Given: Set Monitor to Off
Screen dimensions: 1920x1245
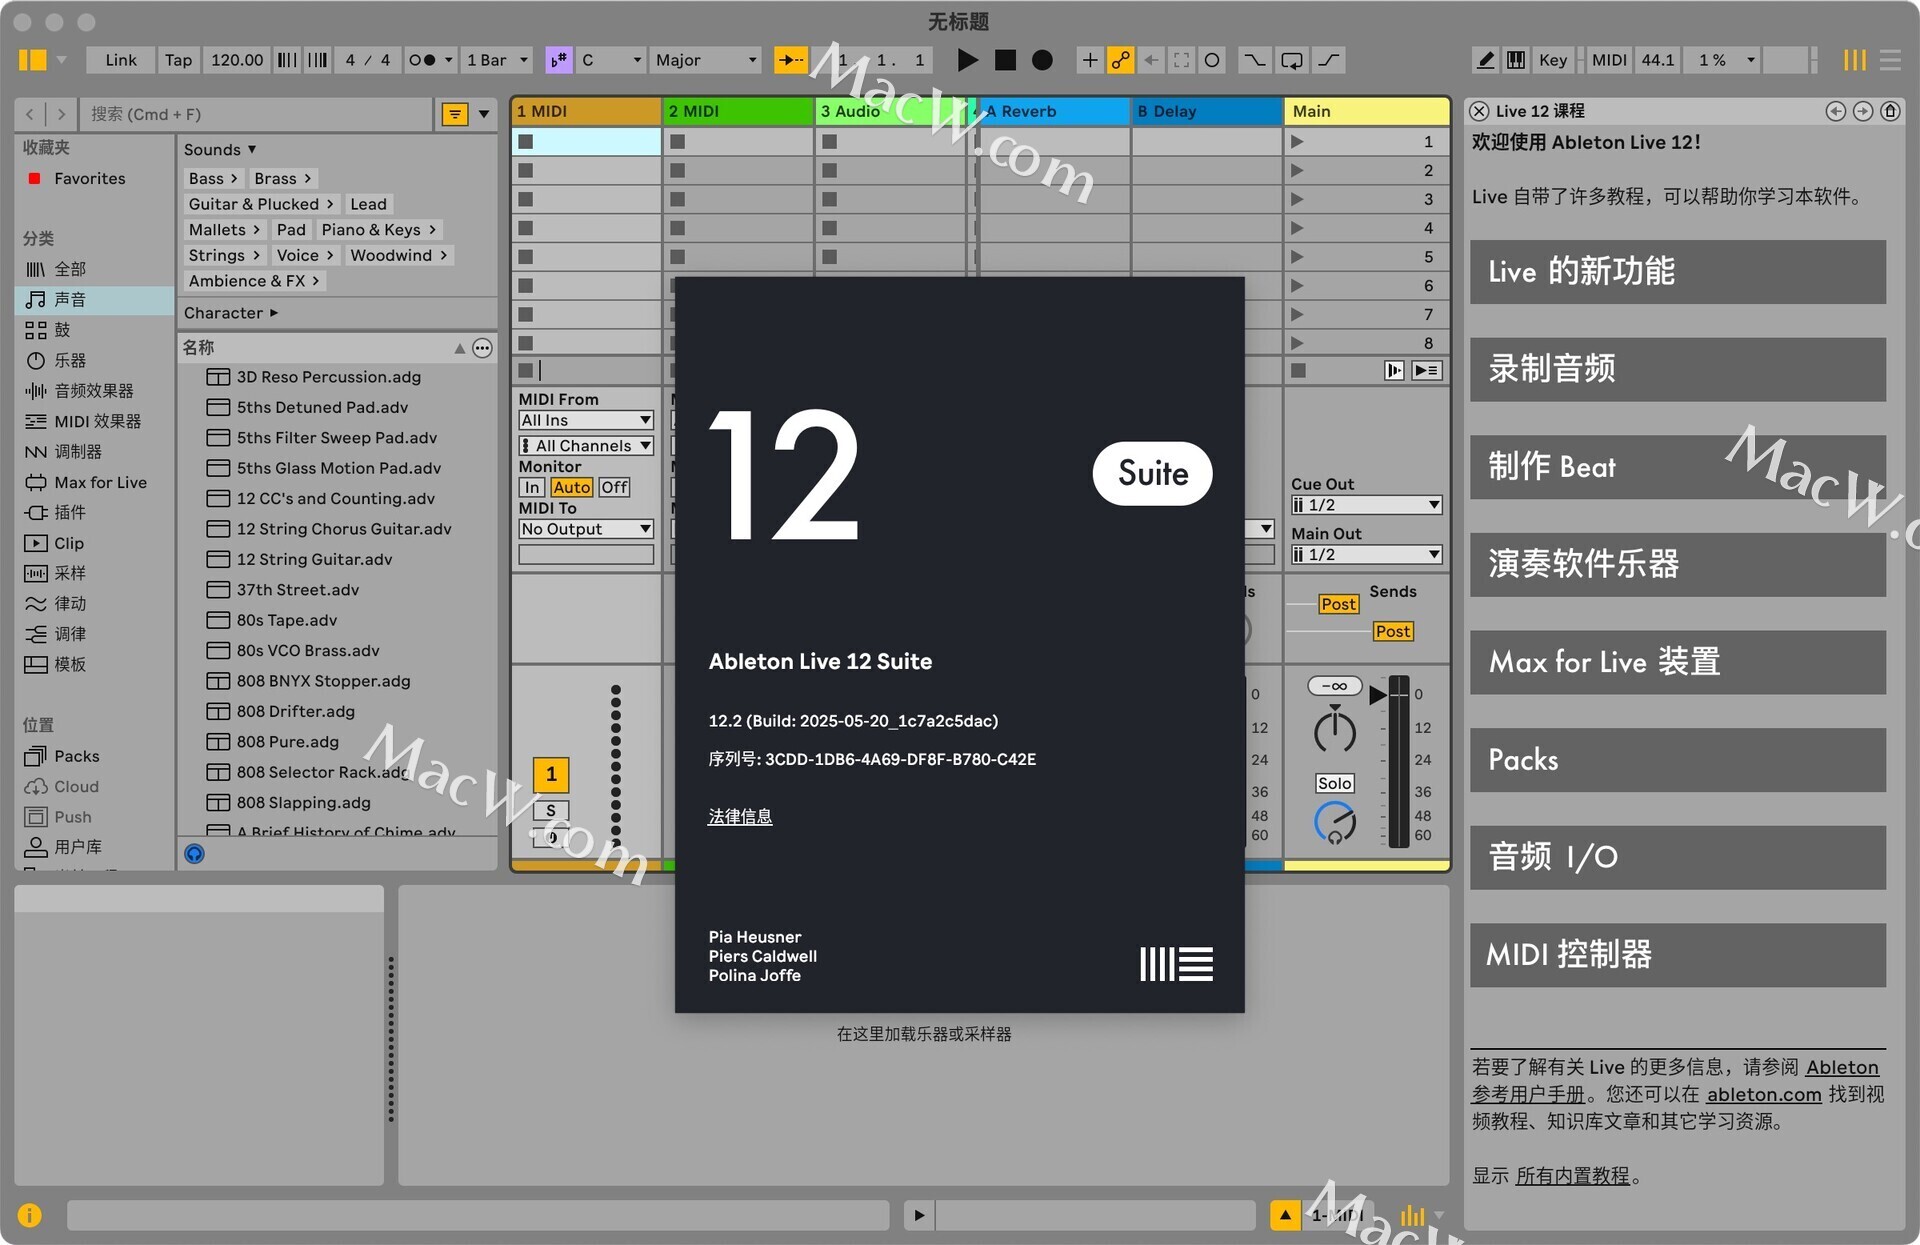Looking at the screenshot, I should (x=614, y=487).
